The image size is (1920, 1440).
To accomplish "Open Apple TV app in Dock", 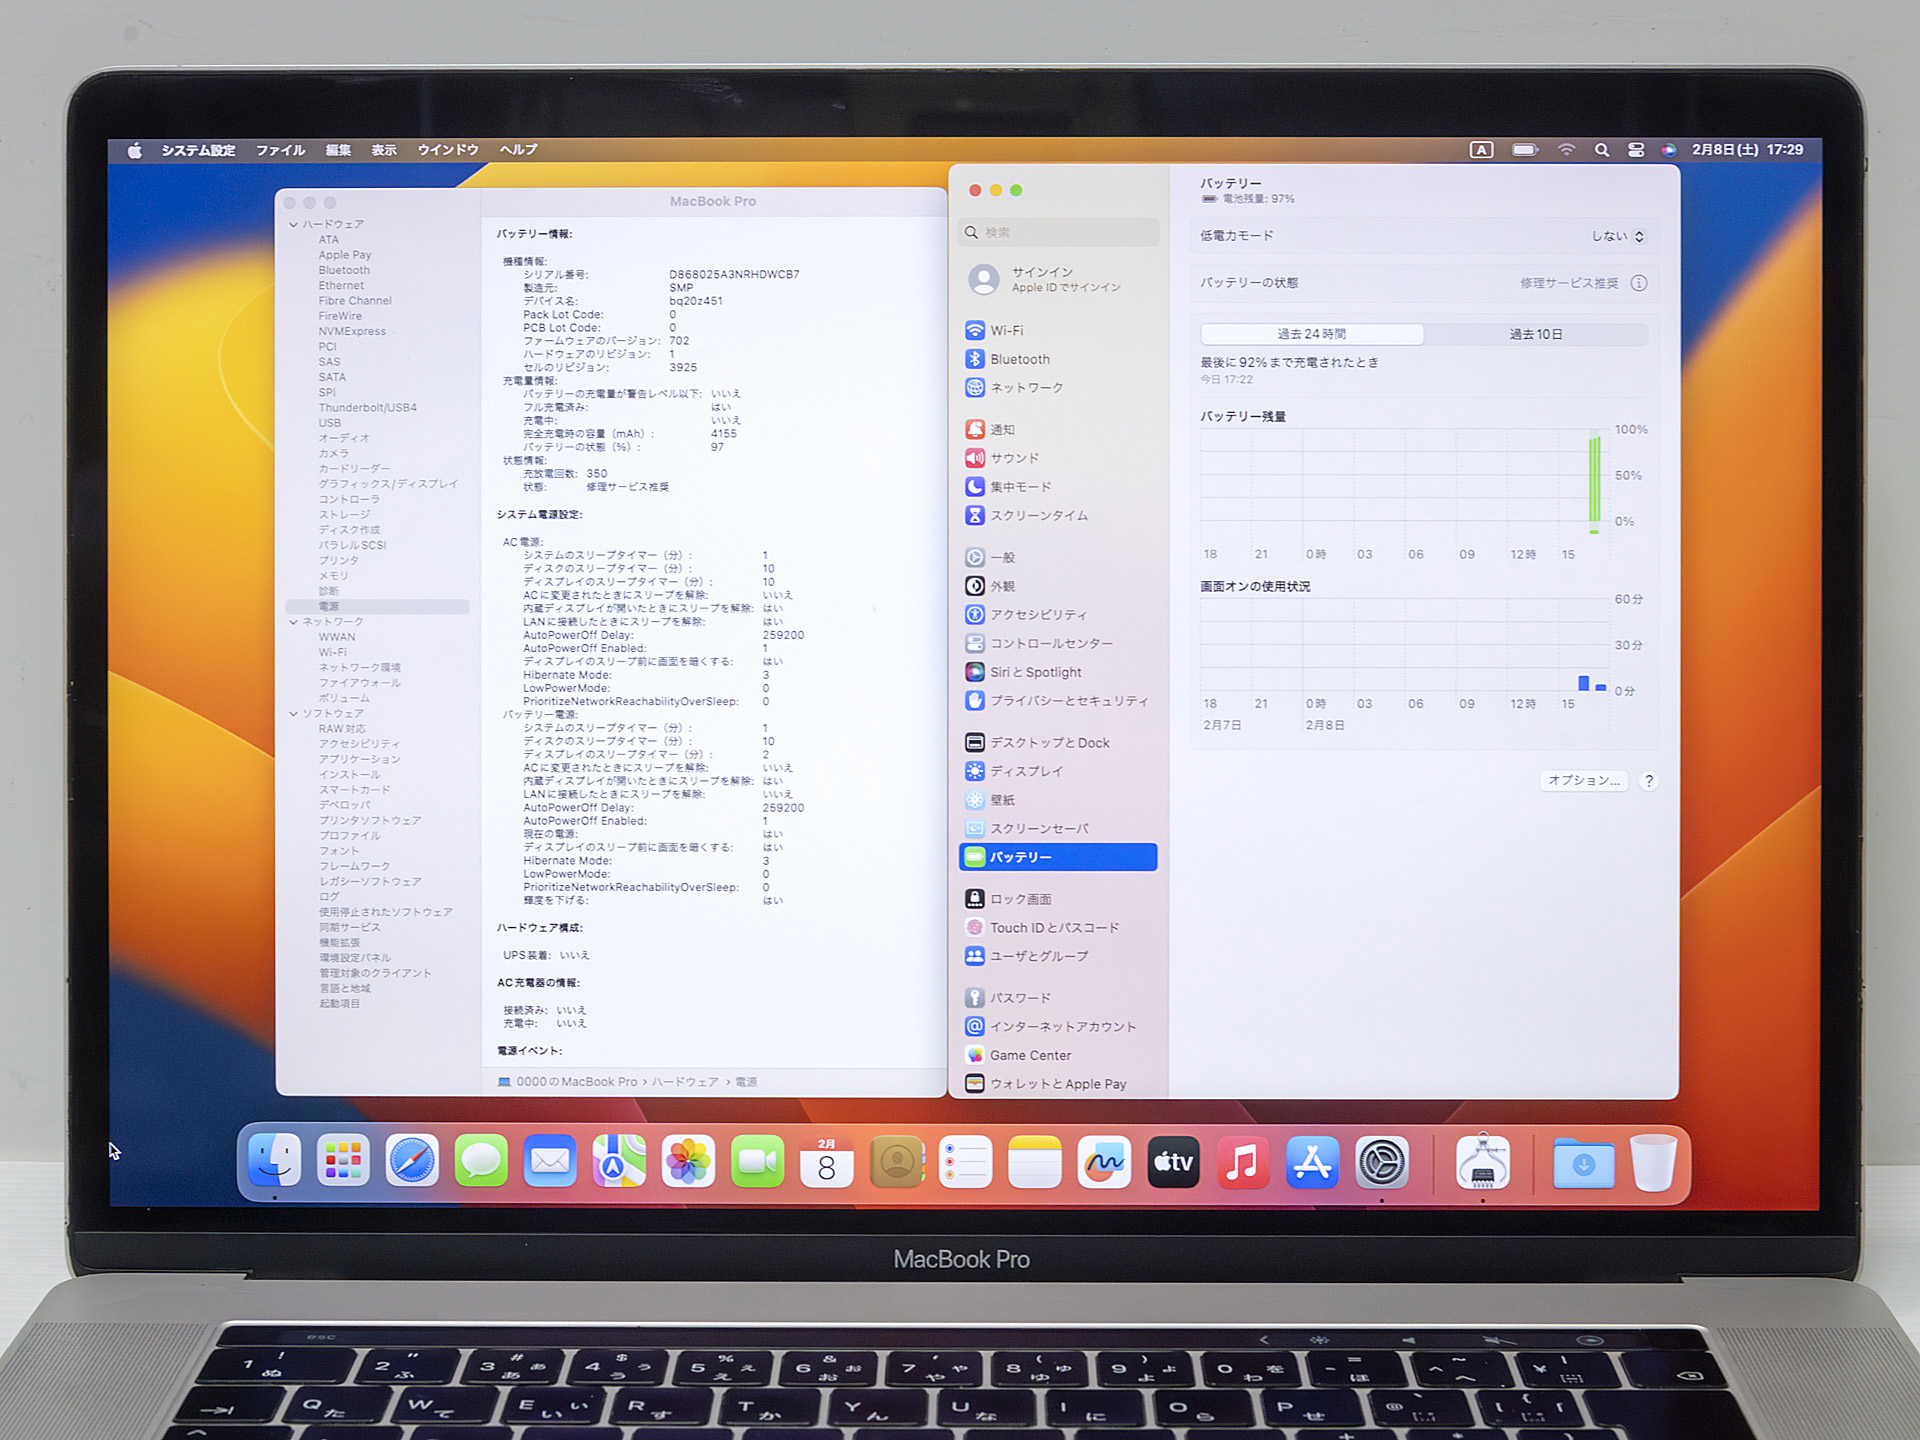I will 1173,1161.
